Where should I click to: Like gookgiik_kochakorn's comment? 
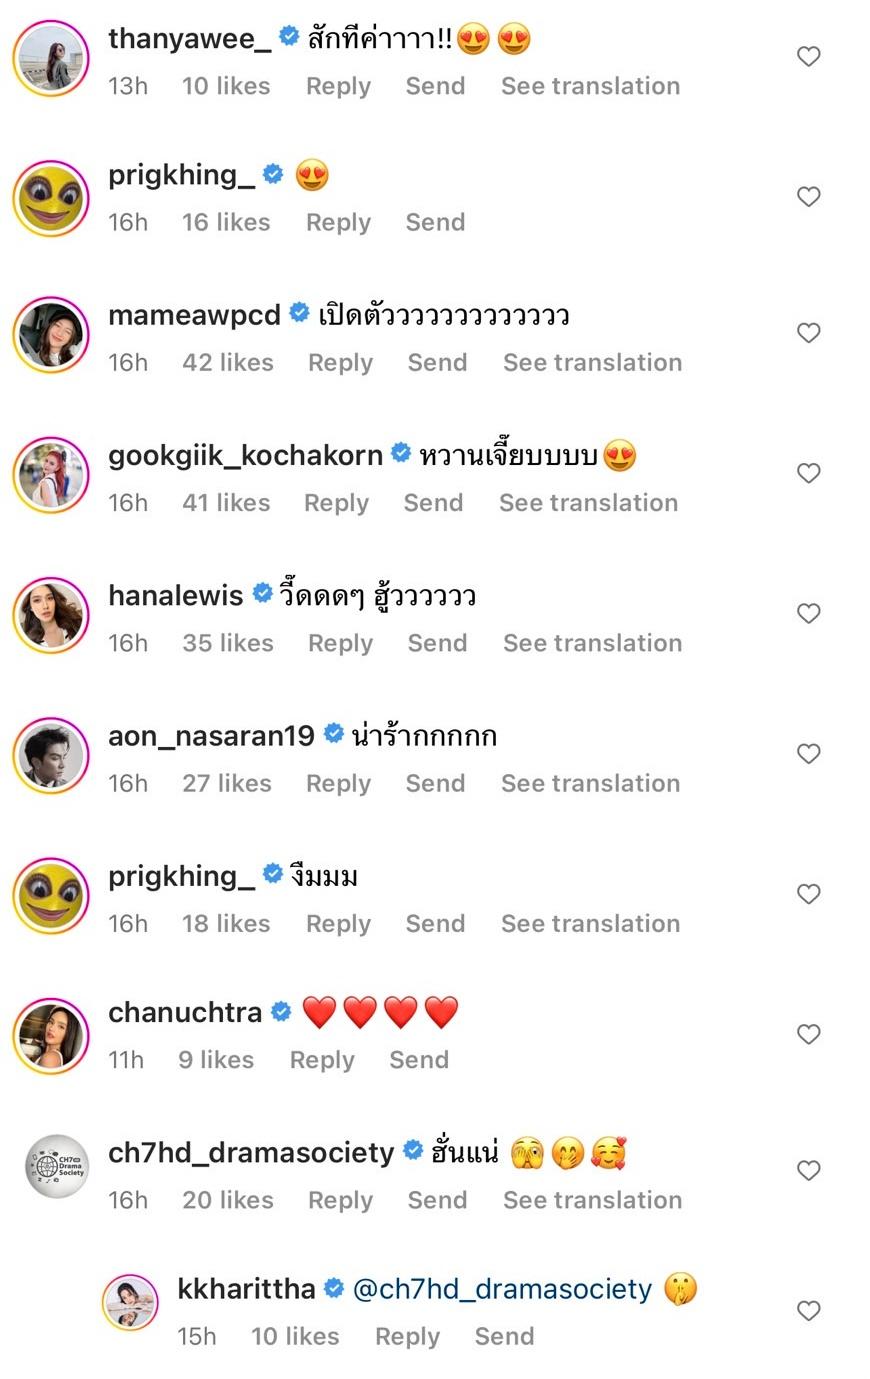(808, 473)
